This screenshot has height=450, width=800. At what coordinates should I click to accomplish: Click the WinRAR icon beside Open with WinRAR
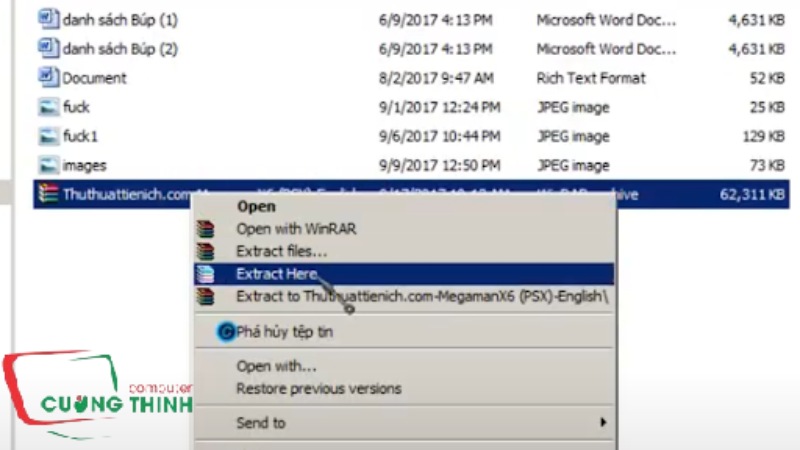(206, 229)
